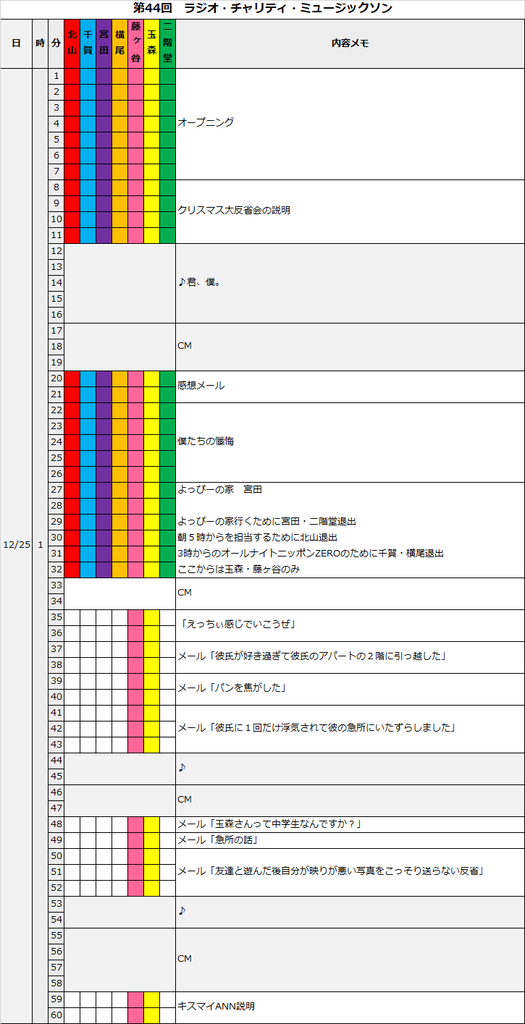Select the purple 宮田 header cell

(104, 43)
